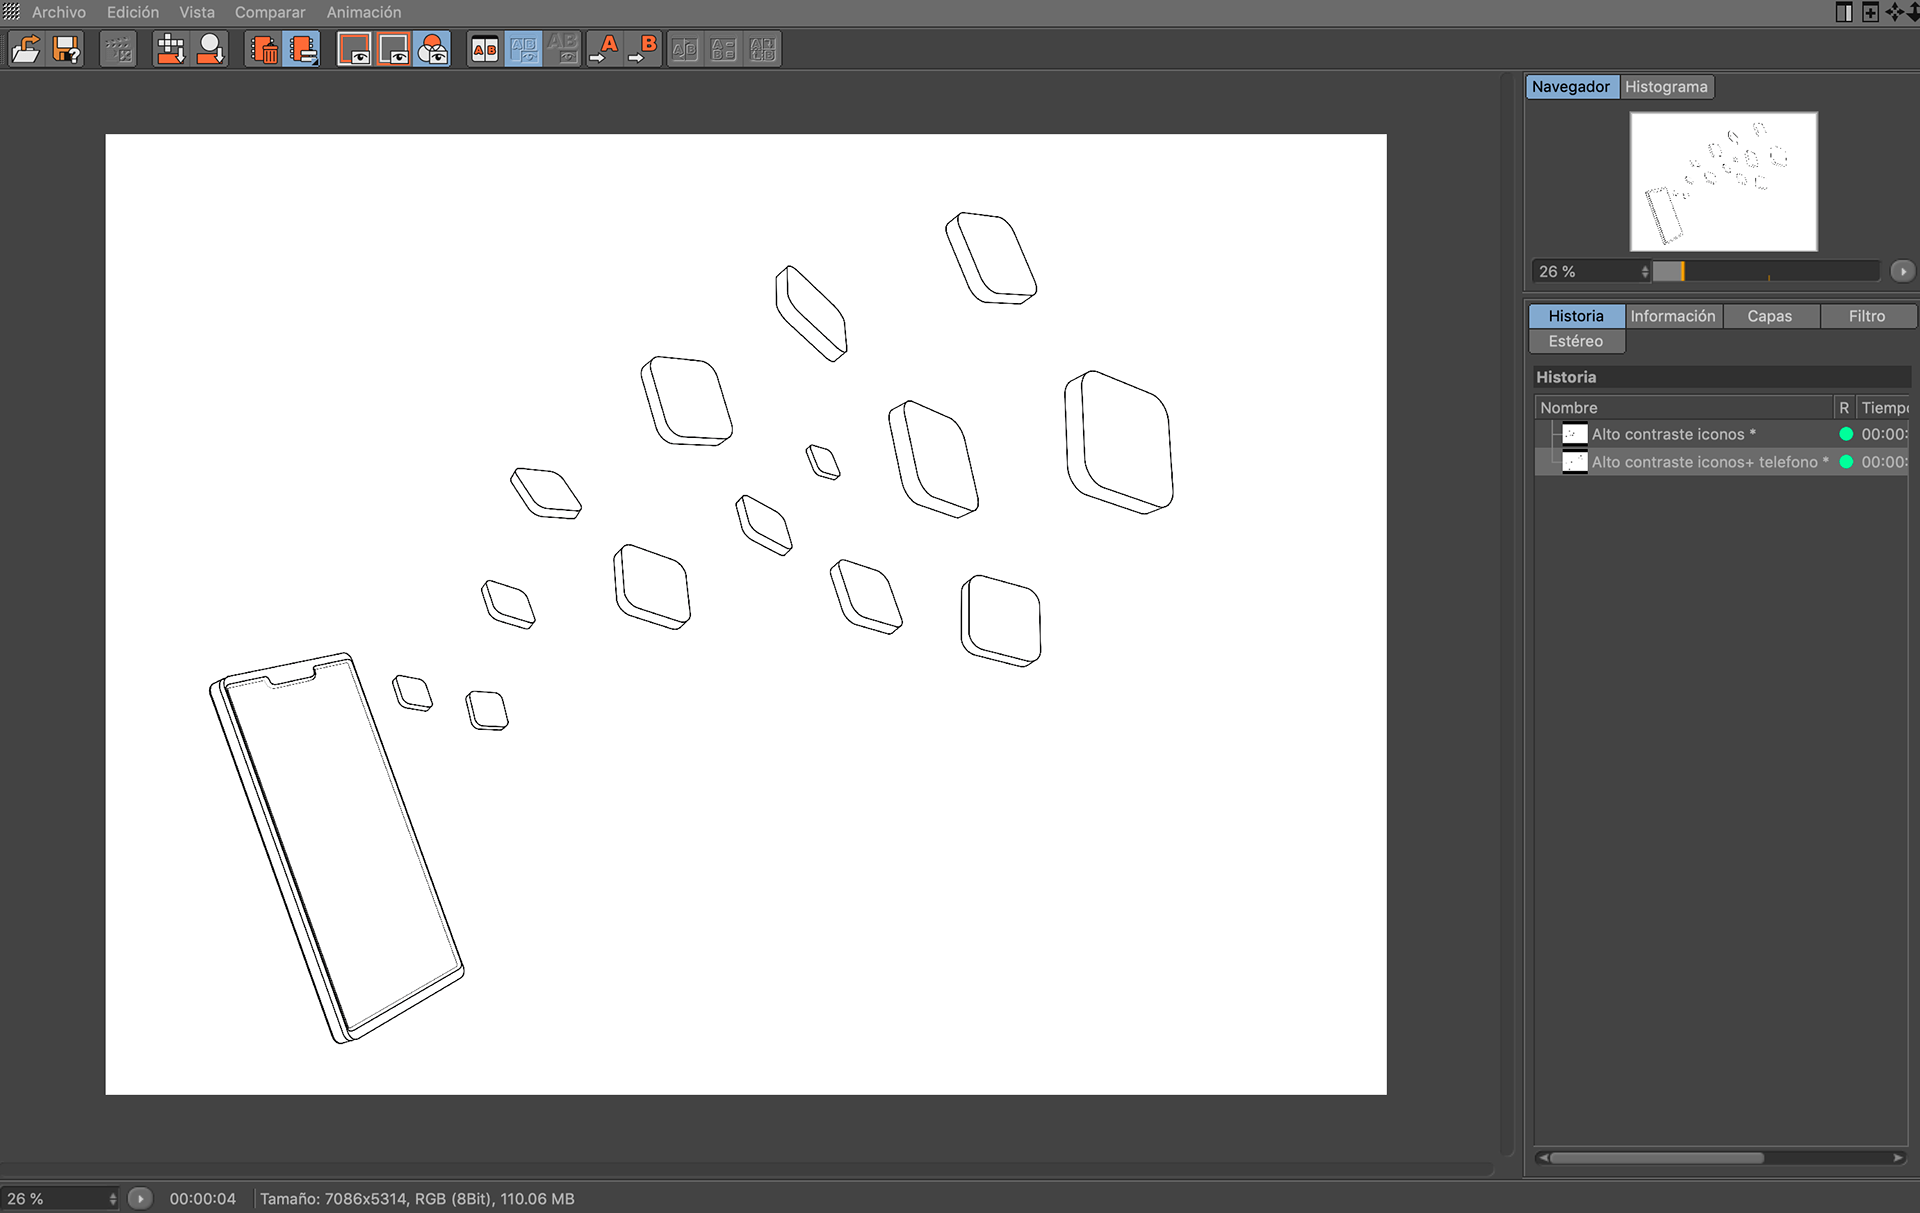This screenshot has width=1920, height=1213.
Task: Switch to the Capas tab
Action: click(x=1769, y=316)
